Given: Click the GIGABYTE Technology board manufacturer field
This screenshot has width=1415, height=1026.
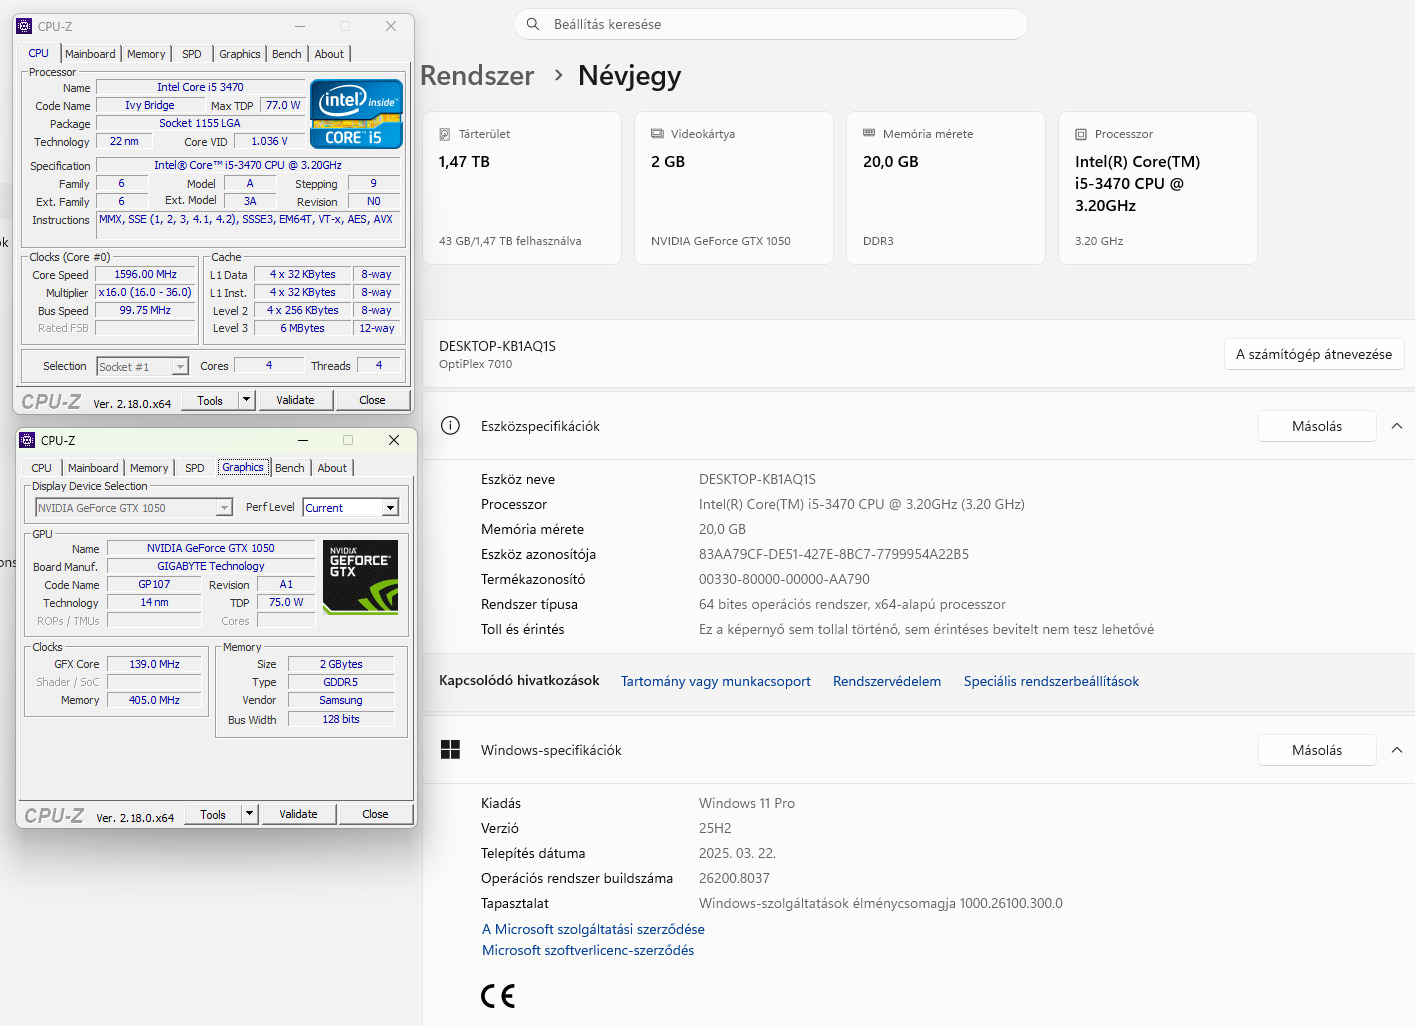Looking at the screenshot, I should coord(211,566).
